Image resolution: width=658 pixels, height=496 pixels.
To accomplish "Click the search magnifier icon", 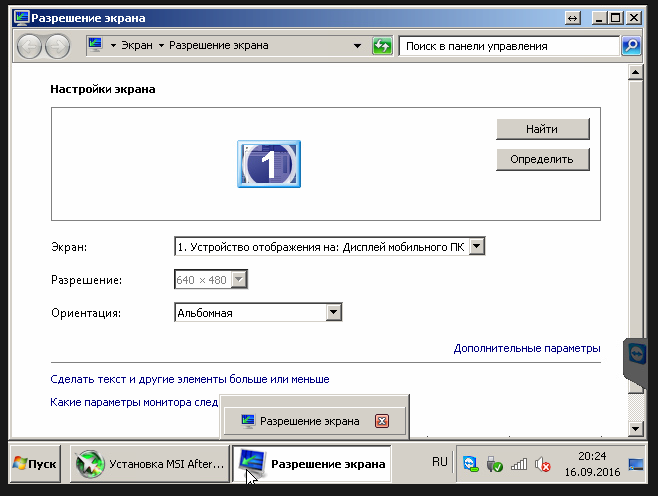I will click(x=630, y=46).
